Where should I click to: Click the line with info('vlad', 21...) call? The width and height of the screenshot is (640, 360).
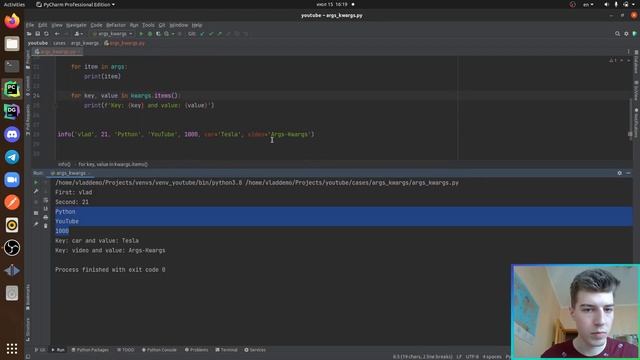pos(186,134)
